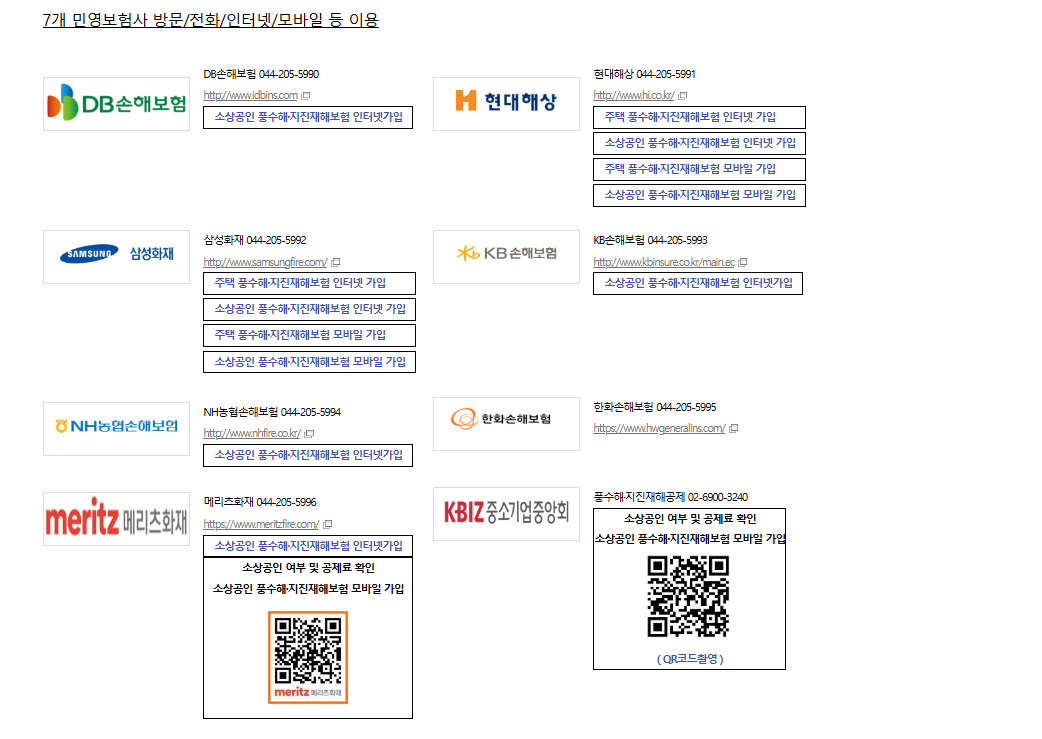This screenshot has height=739, width=1042.
Task: Click NH농협손해보험 소상공인 인터넷가입 button
Action: tap(308, 455)
